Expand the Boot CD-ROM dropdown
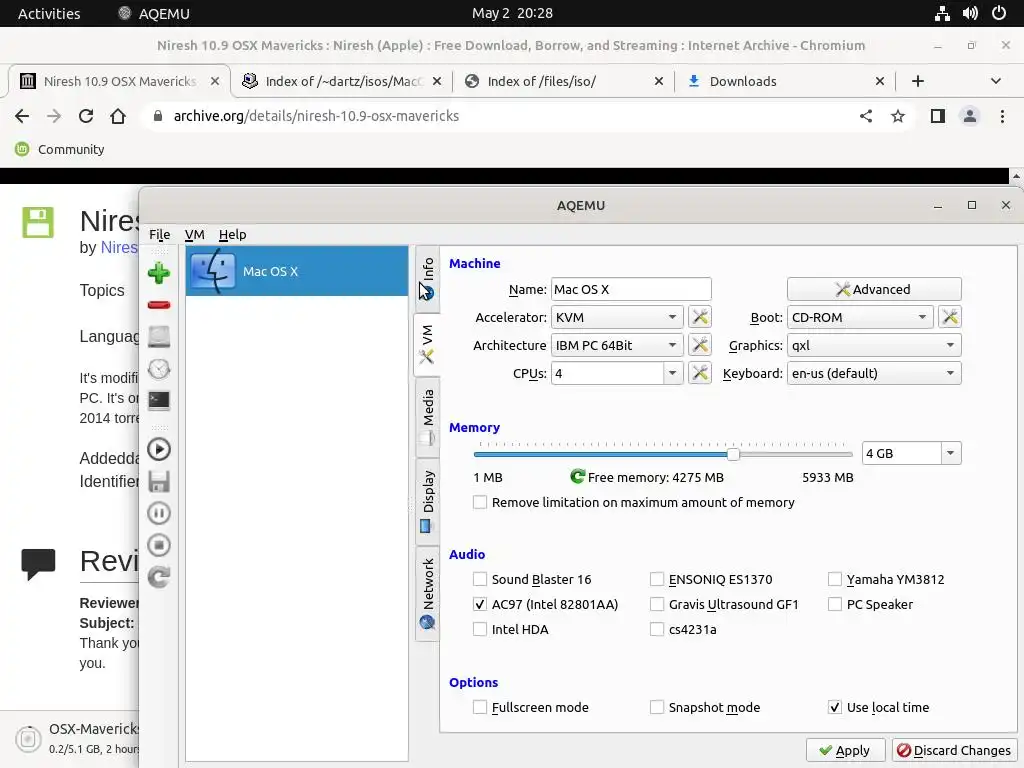 (860, 317)
